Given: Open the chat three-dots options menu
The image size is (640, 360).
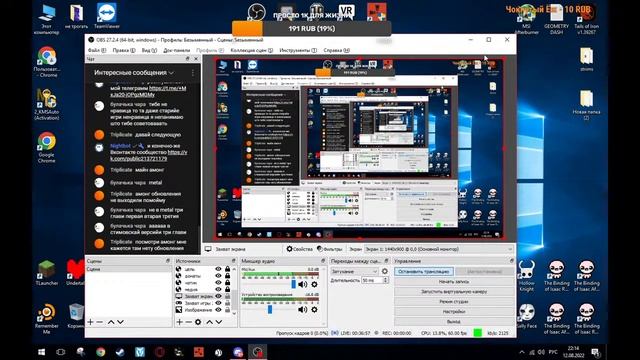Looking at the screenshot, I should (x=193, y=73).
